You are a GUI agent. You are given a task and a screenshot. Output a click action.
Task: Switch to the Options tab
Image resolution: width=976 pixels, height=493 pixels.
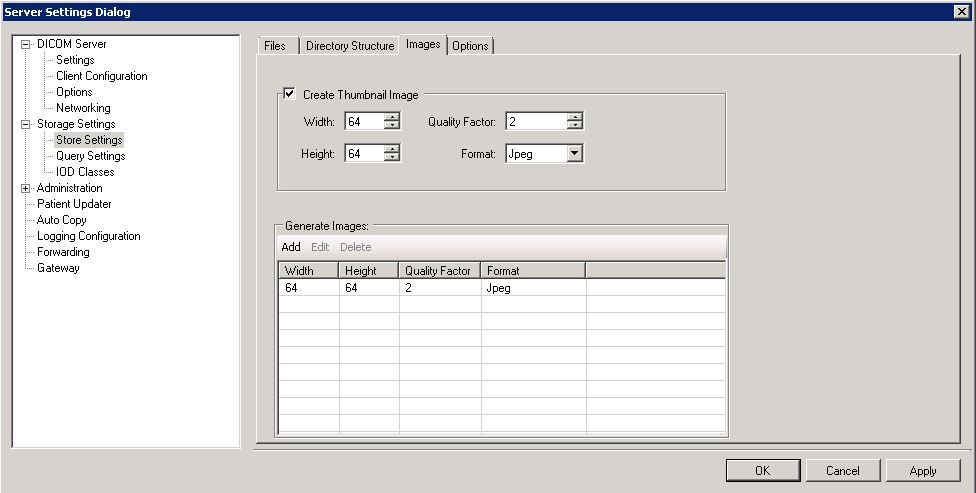[x=470, y=46]
